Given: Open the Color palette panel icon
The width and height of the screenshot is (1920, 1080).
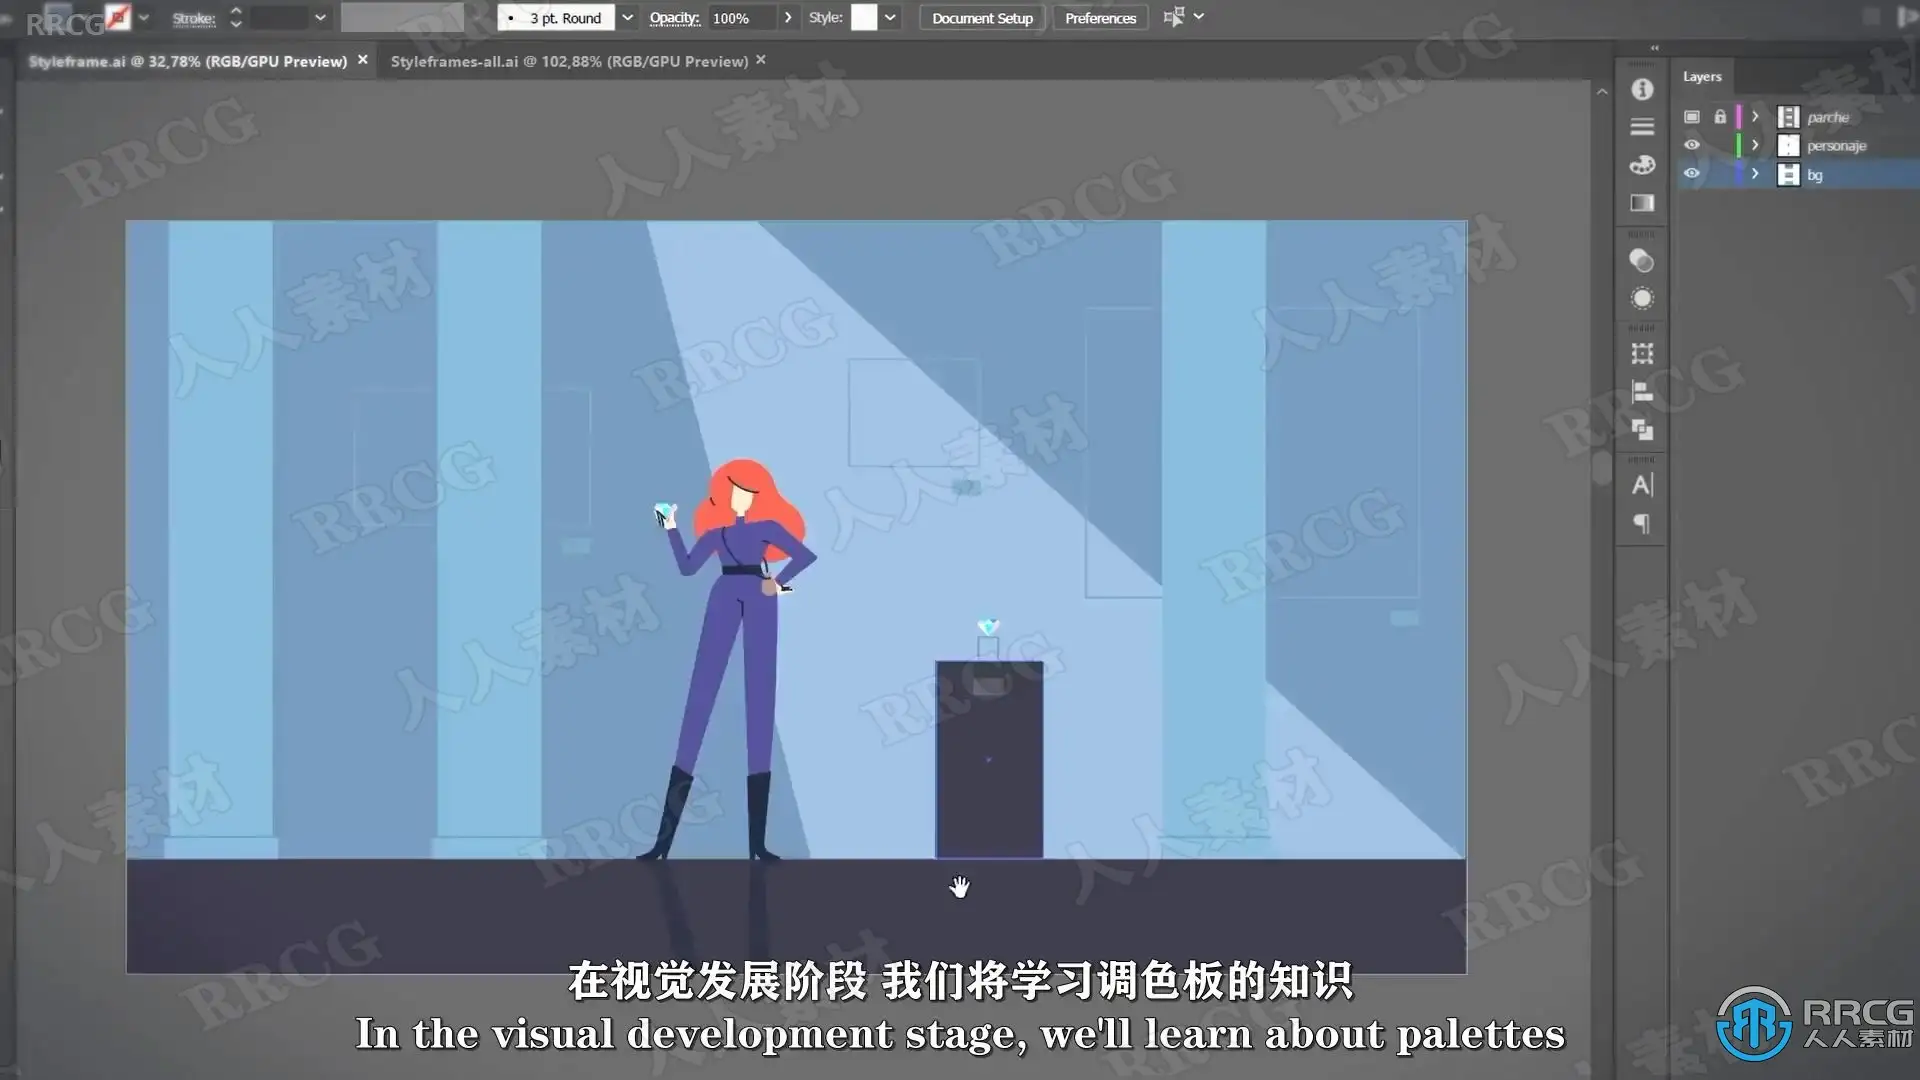Looking at the screenshot, I should click(x=1642, y=165).
